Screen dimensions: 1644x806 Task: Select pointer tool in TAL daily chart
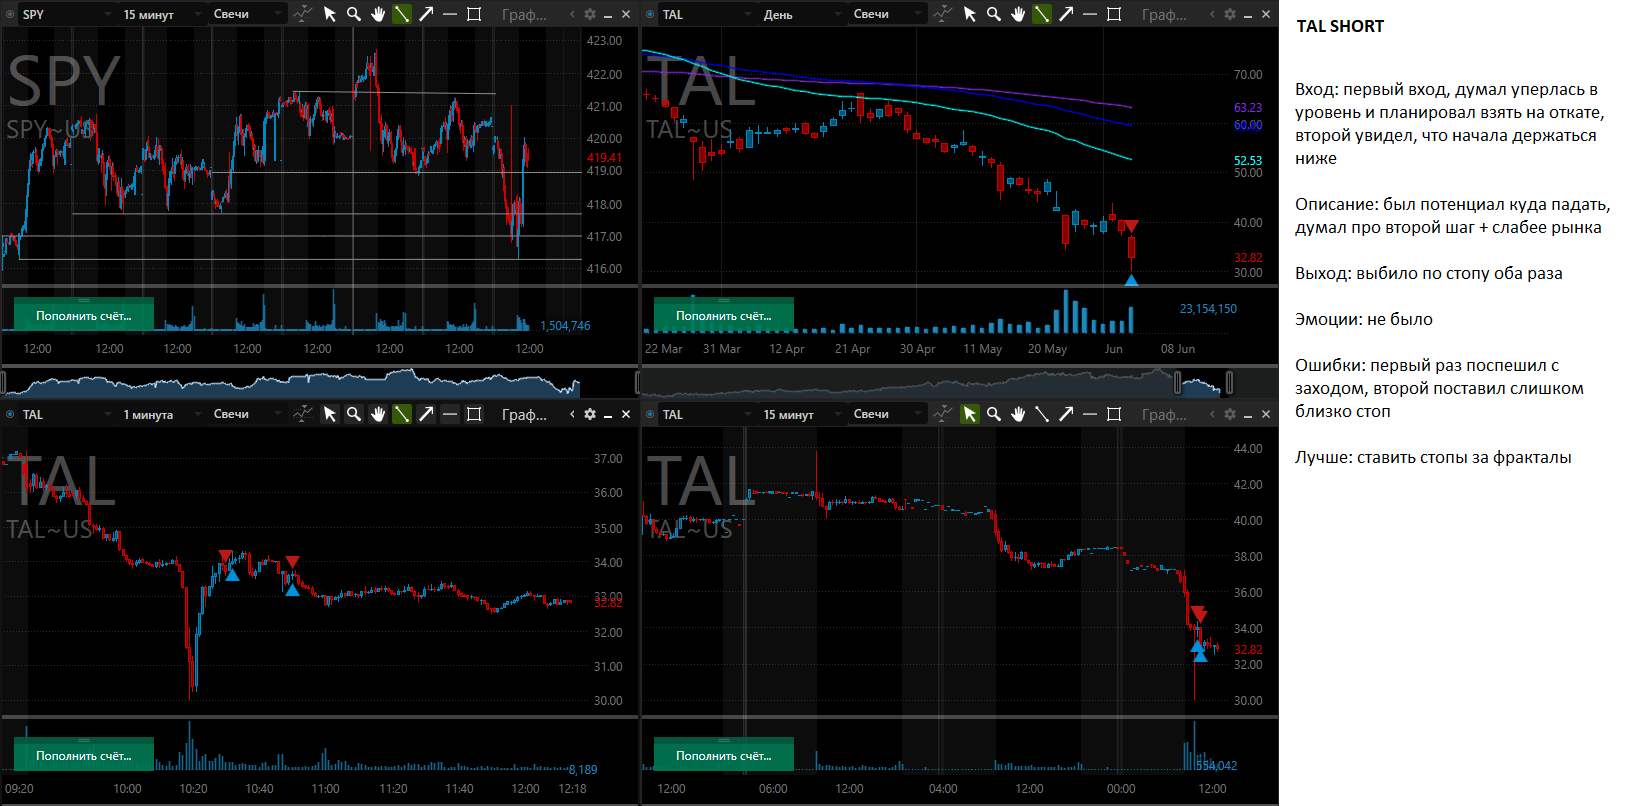tap(970, 14)
